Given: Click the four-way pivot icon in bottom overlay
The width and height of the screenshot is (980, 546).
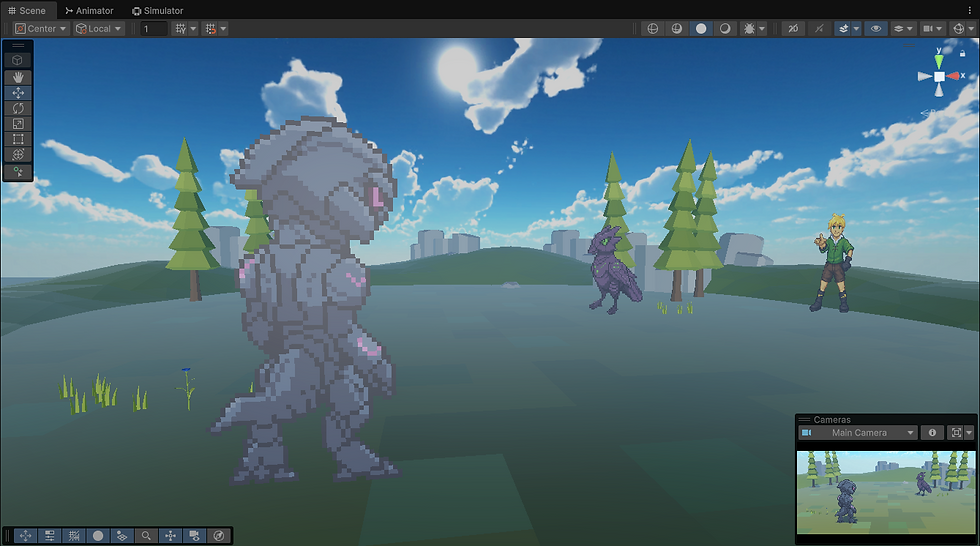Looking at the screenshot, I should click(170, 536).
